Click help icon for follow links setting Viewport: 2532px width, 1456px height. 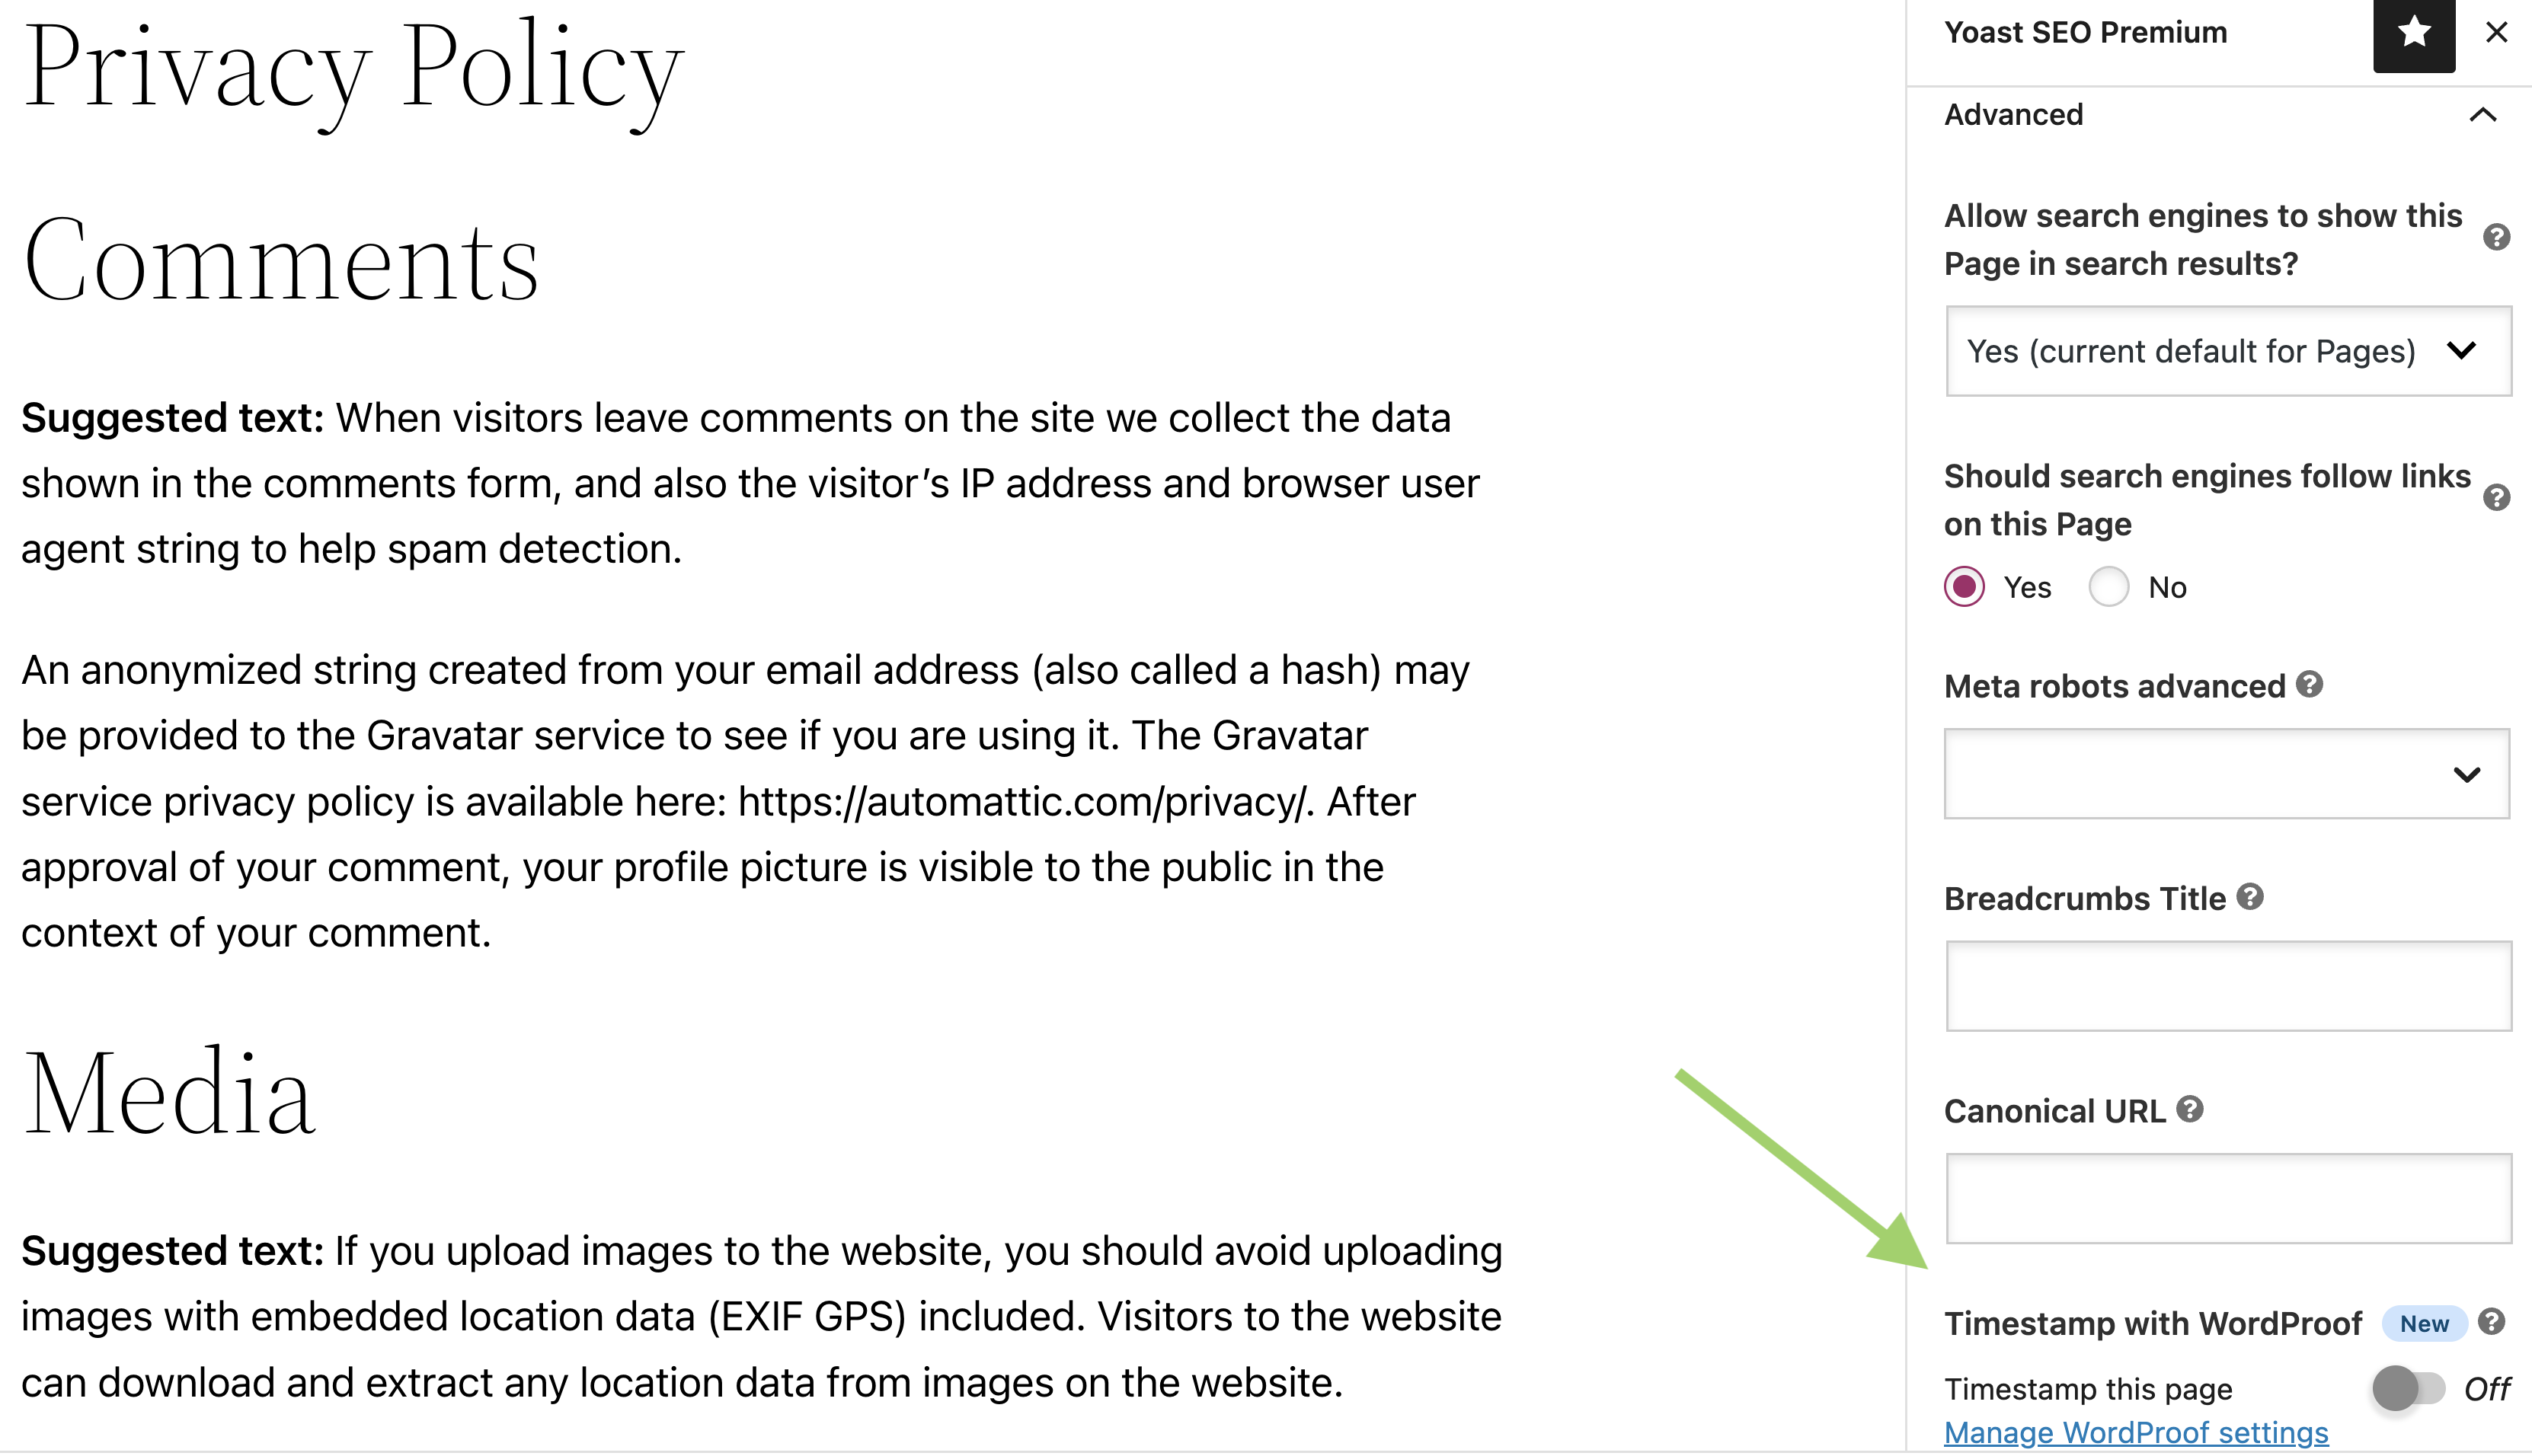tap(2496, 498)
